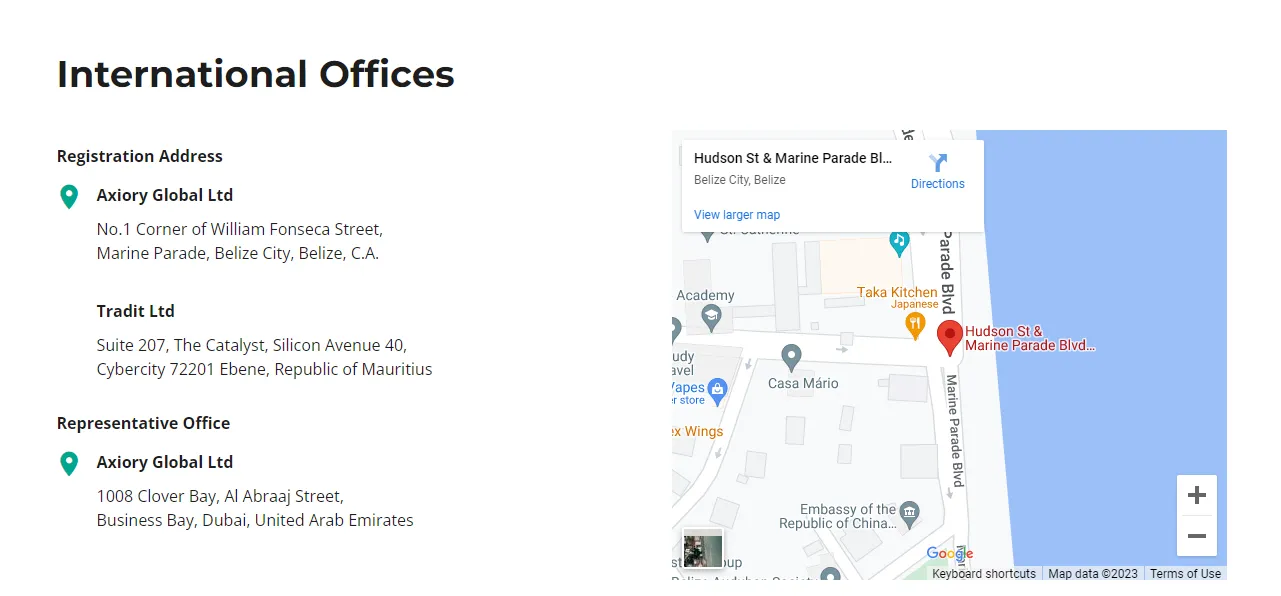Screen dimensions: 1281x596
Task: Click the International Offices heading
Action: coord(256,74)
